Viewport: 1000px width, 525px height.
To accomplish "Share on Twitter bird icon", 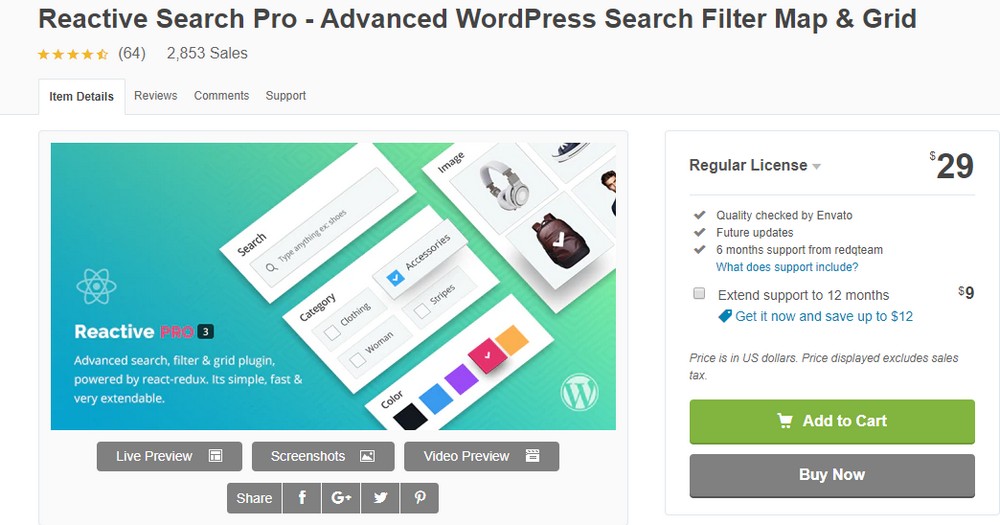I will (x=380, y=498).
